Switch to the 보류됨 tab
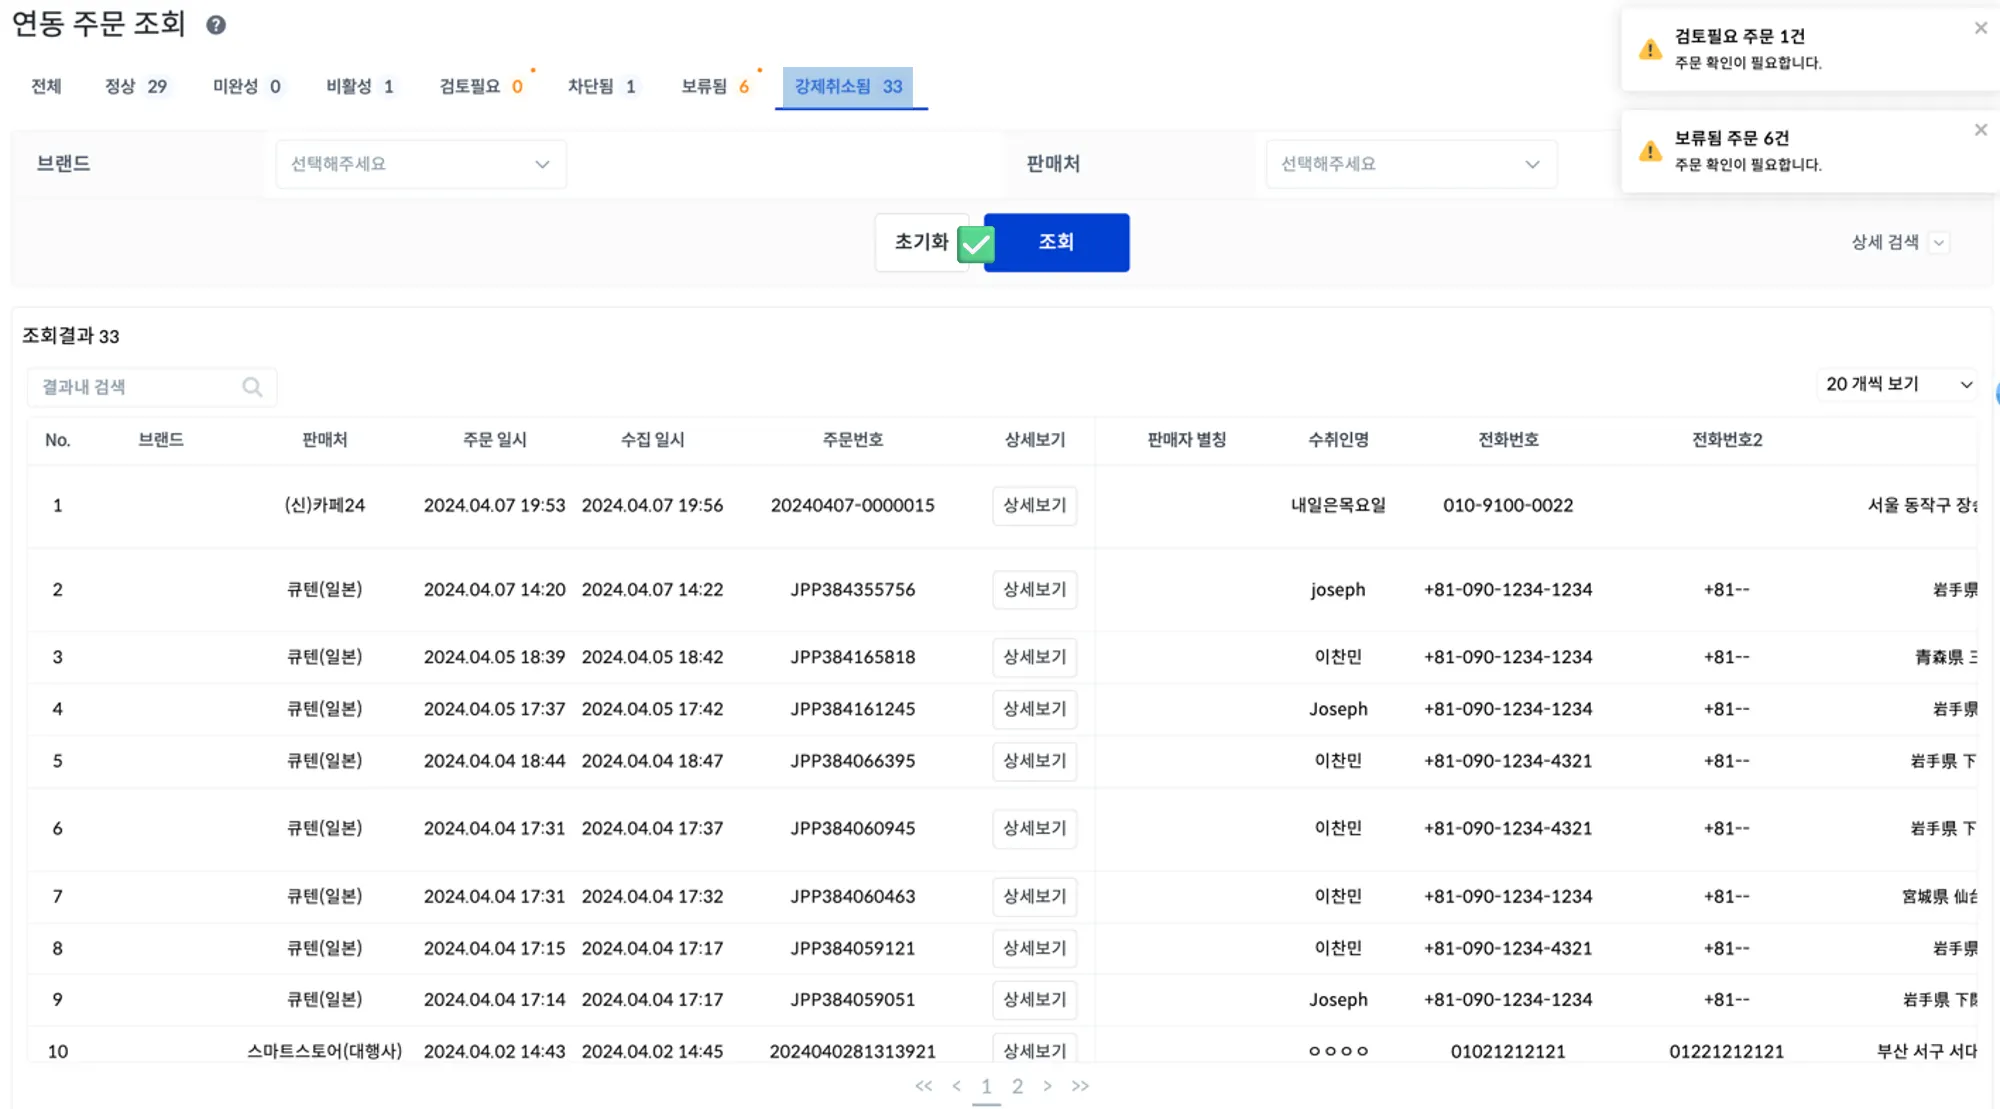2000x1109 pixels. coord(714,87)
